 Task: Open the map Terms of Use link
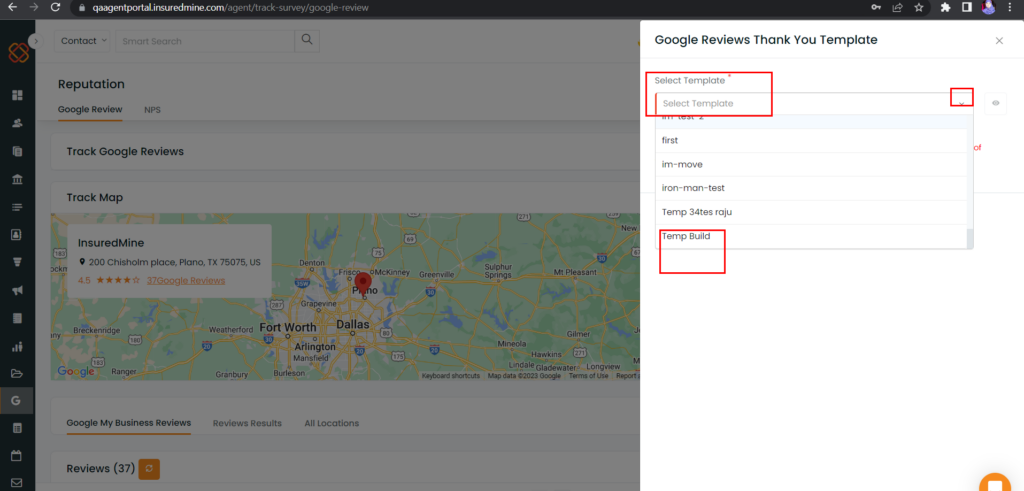588,376
